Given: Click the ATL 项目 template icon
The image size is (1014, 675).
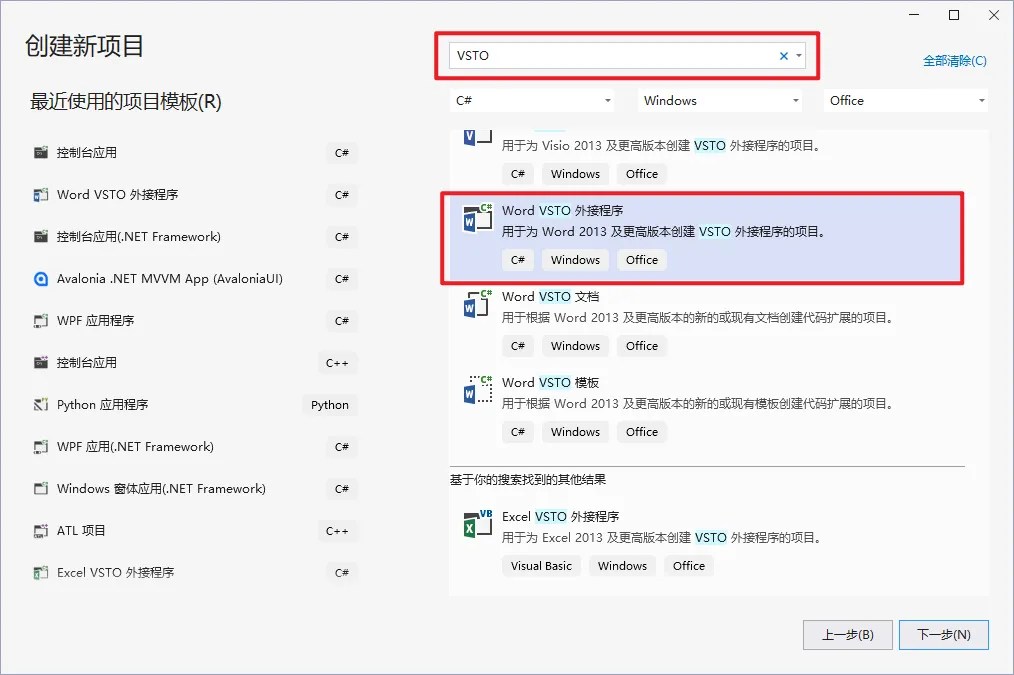Looking at the screenshot, I should pyautogui.click(x=41, y=531).
